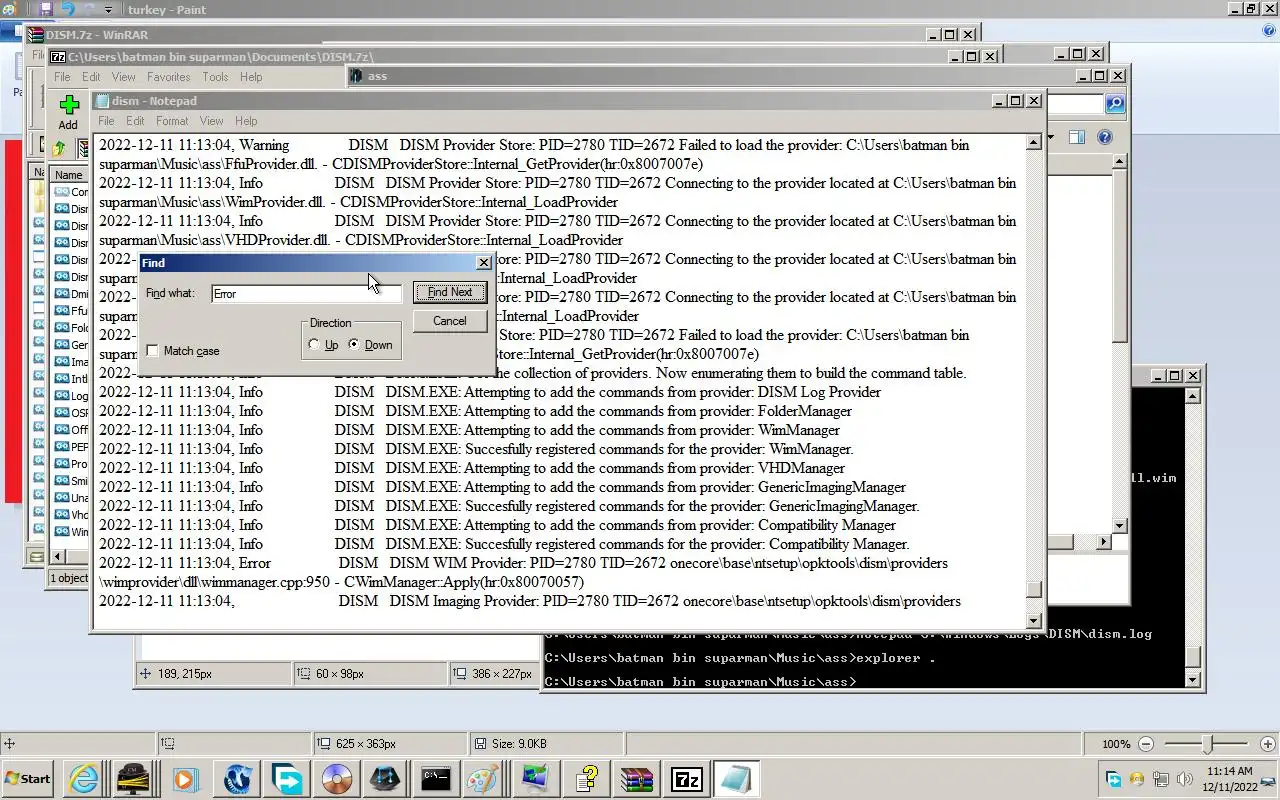Open Windows Media Player from the taskbar
This screenshot has width=1280, height=800.
pyautogui.click(x=184, y=779)
